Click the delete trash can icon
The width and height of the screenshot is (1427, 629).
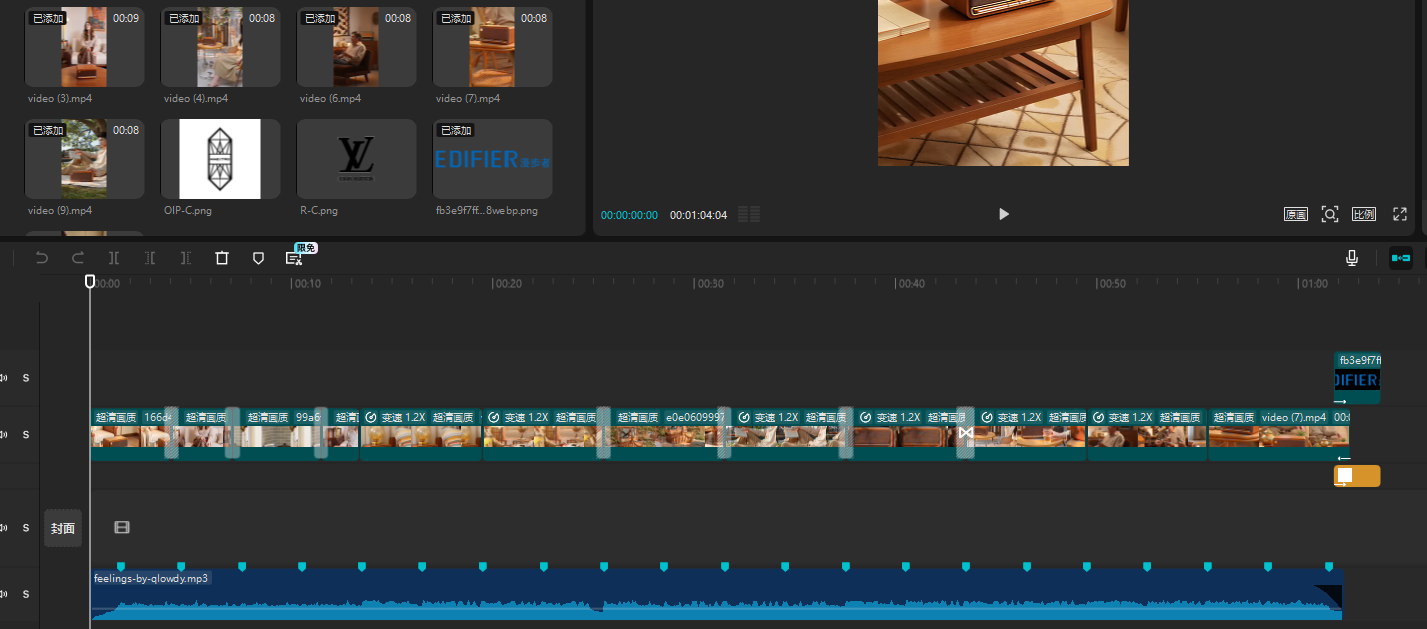(222, 258)
